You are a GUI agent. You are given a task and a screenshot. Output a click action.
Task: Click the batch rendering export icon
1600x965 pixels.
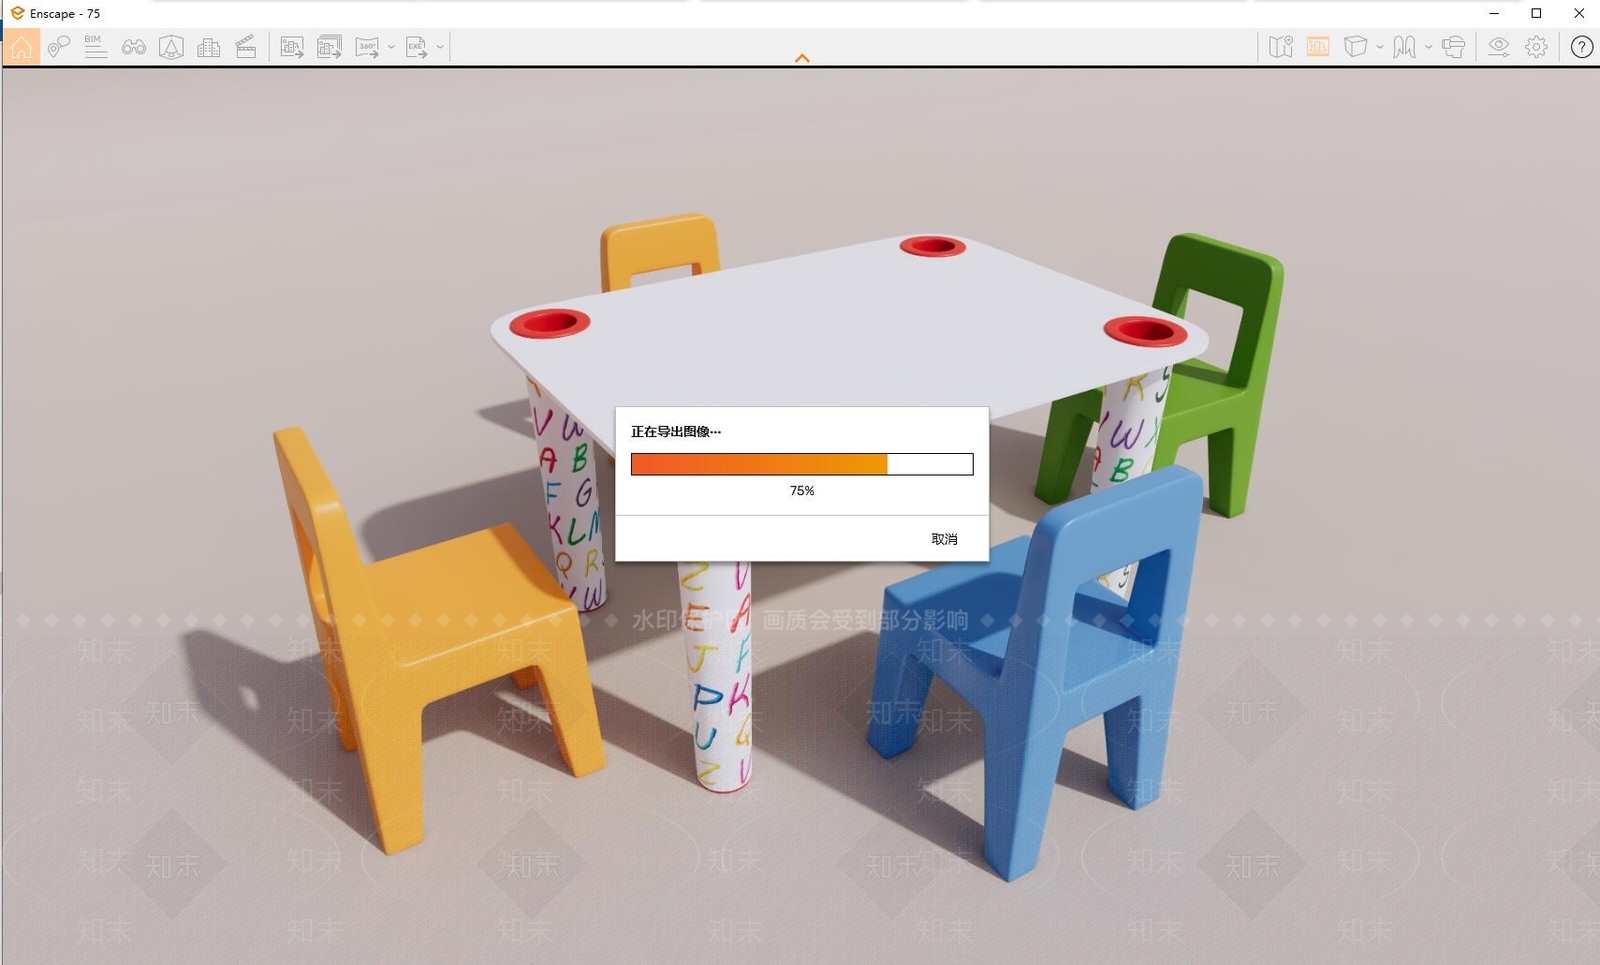(x=329, y=47)
